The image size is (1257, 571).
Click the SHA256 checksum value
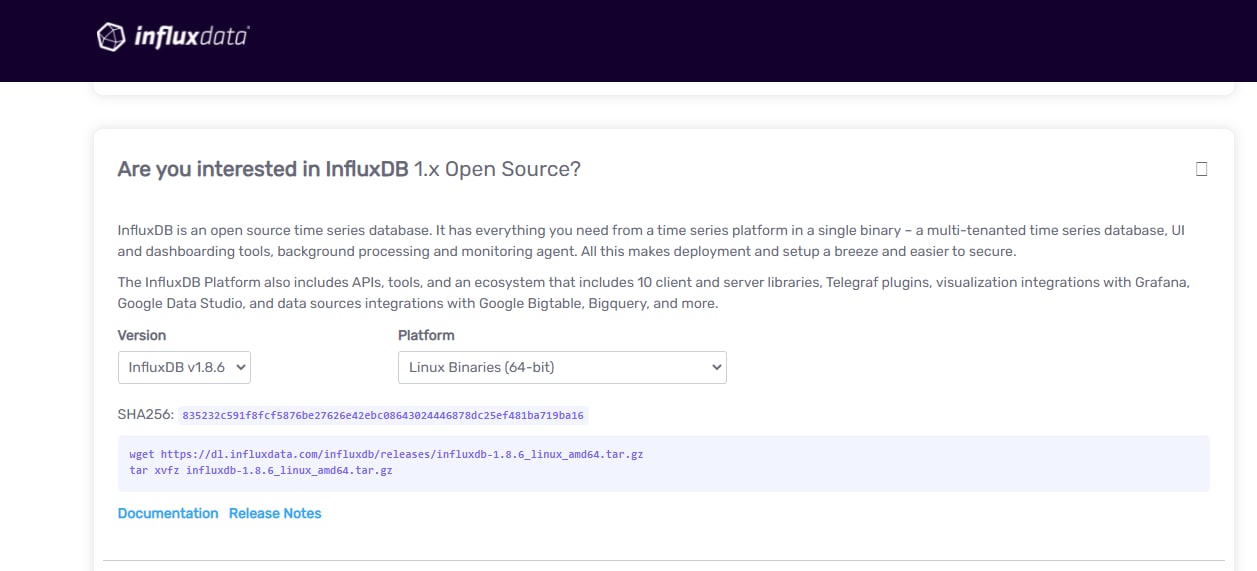(383, 415)
